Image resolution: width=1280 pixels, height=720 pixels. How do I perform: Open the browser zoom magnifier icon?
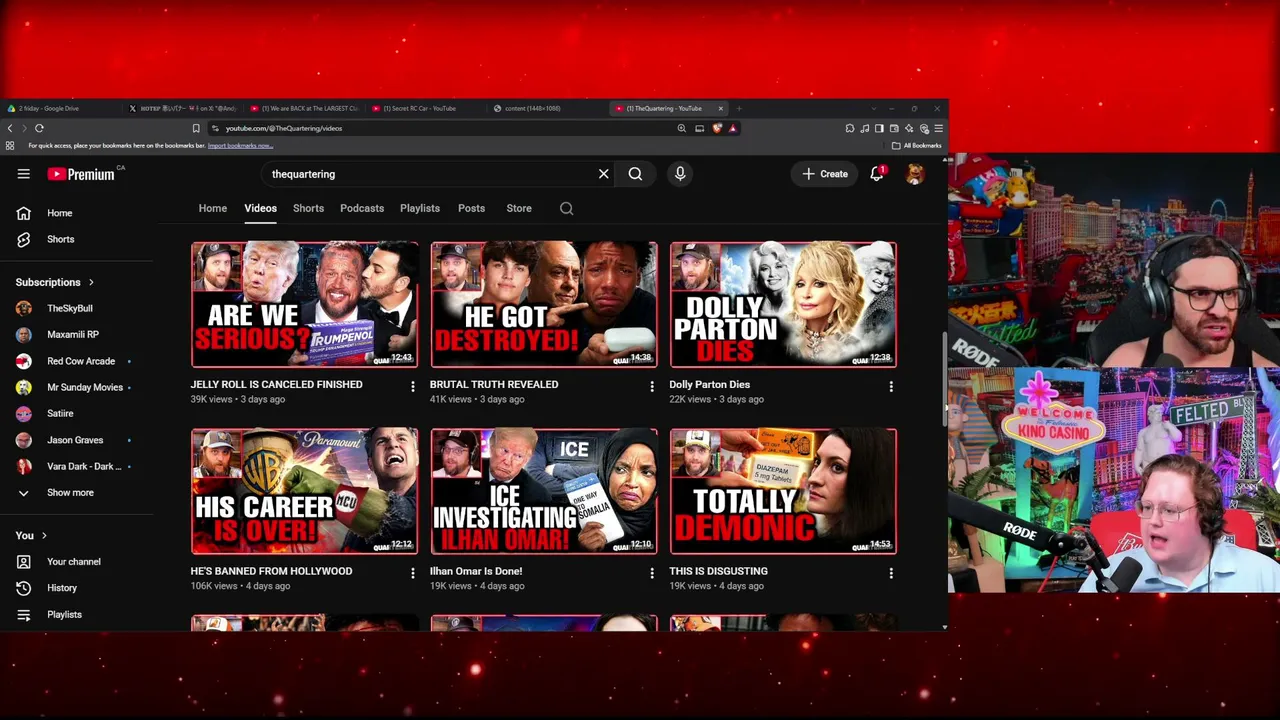pos(682,128)
